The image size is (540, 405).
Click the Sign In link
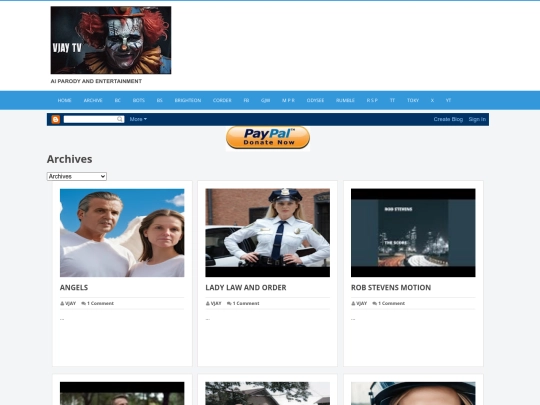pos(477,119)
